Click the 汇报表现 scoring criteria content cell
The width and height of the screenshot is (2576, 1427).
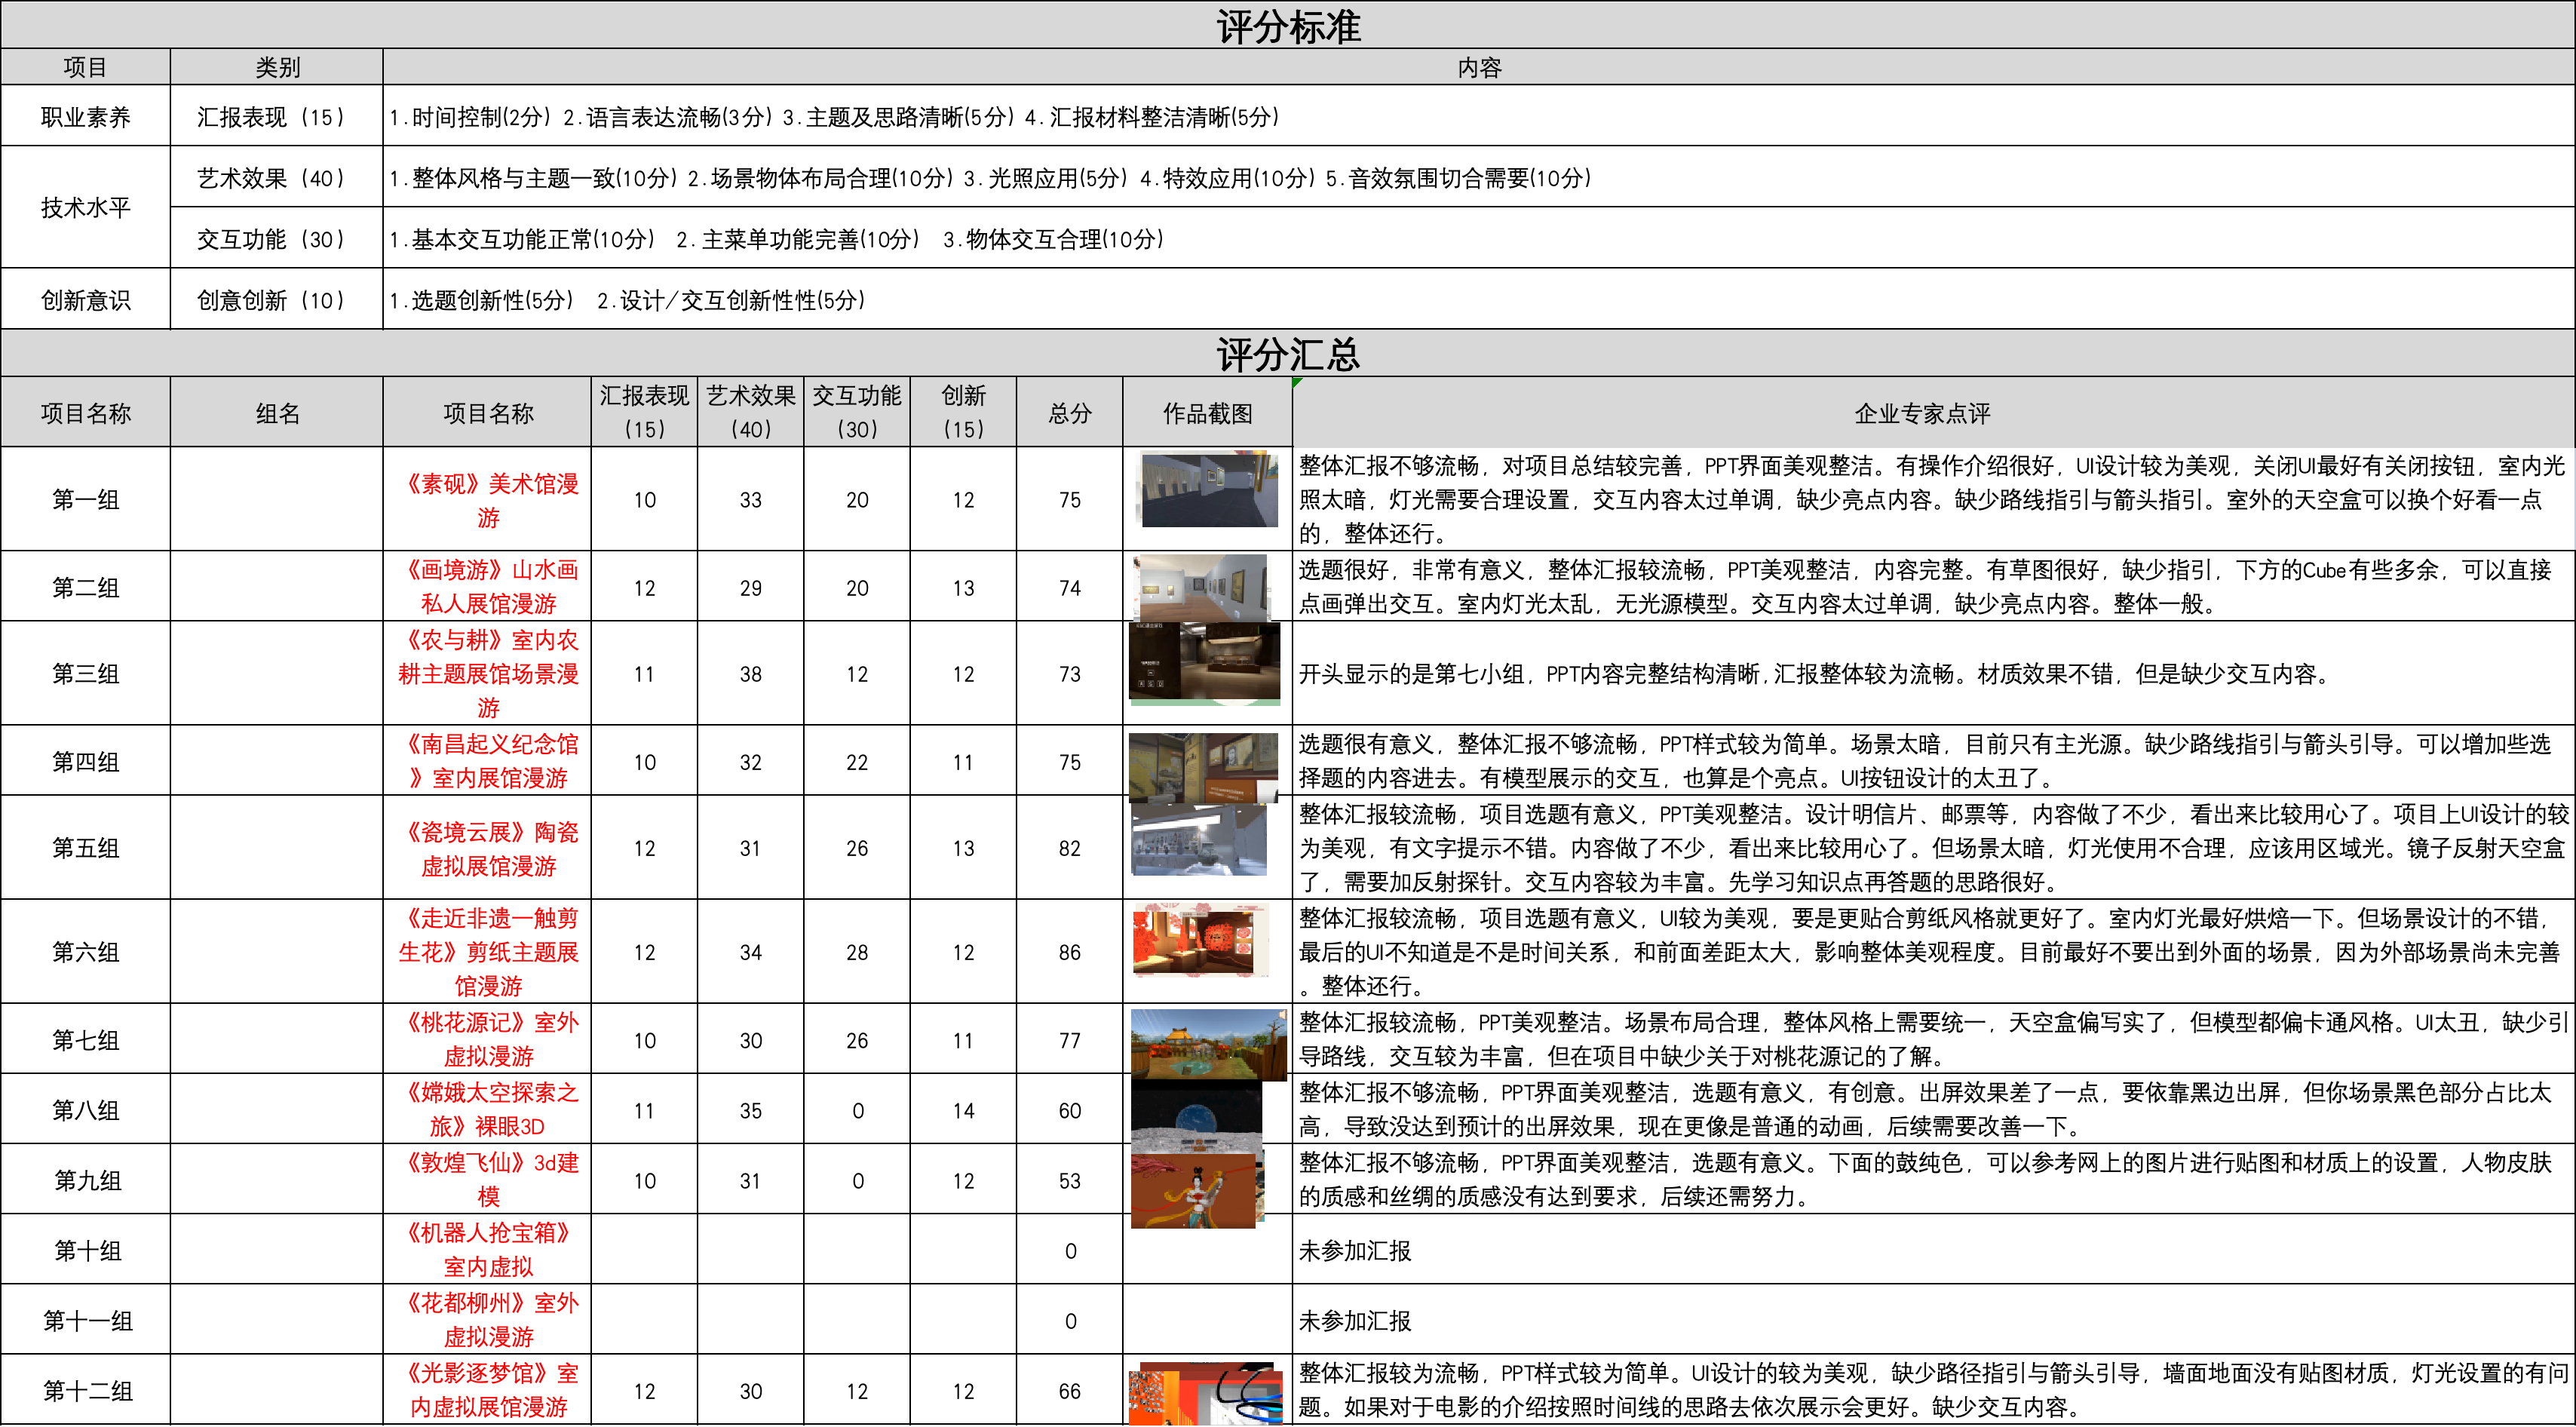1478,116
